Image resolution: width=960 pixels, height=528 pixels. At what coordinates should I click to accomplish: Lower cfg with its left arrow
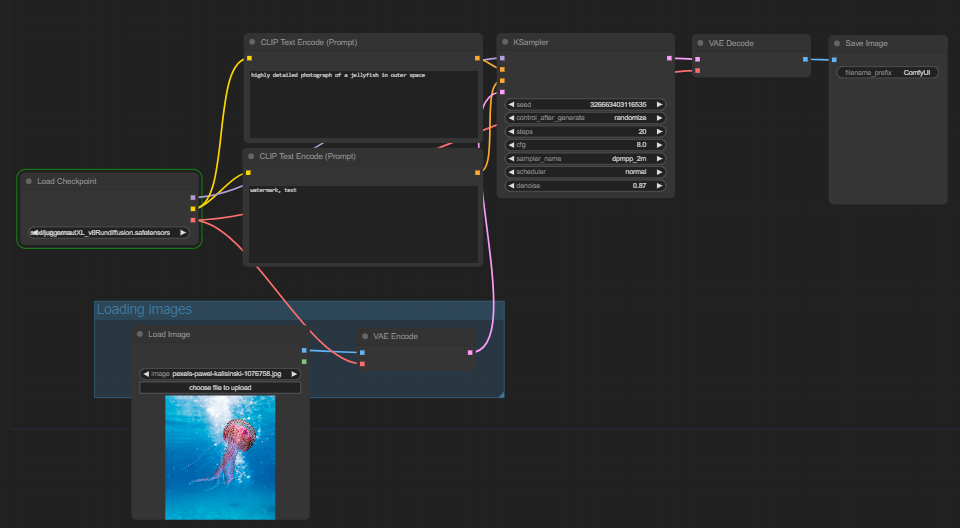511,145
